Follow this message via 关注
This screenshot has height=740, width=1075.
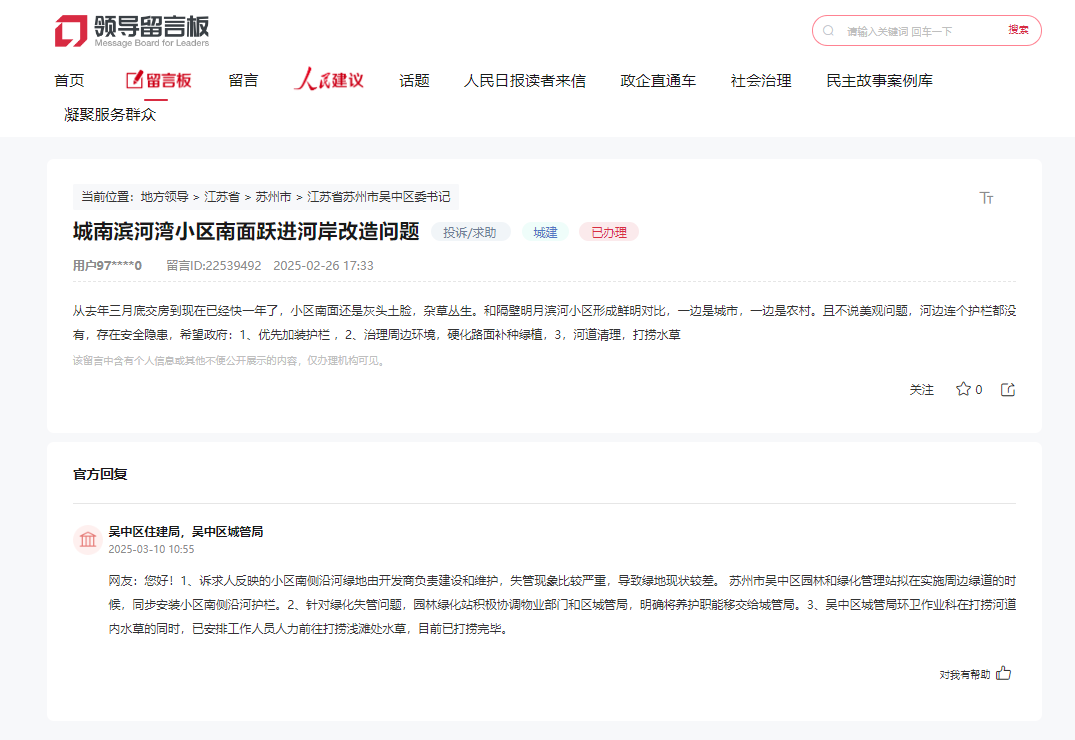click(922, 390)
